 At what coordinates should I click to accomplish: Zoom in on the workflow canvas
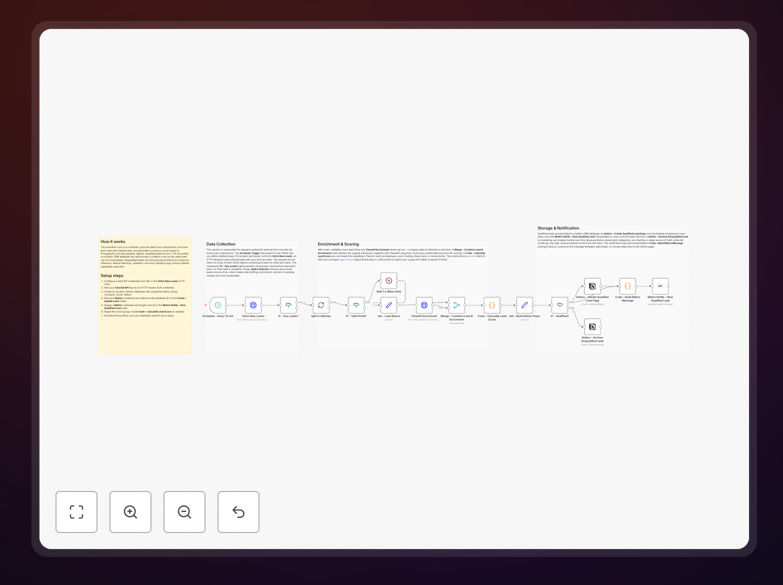click(130, 512)
